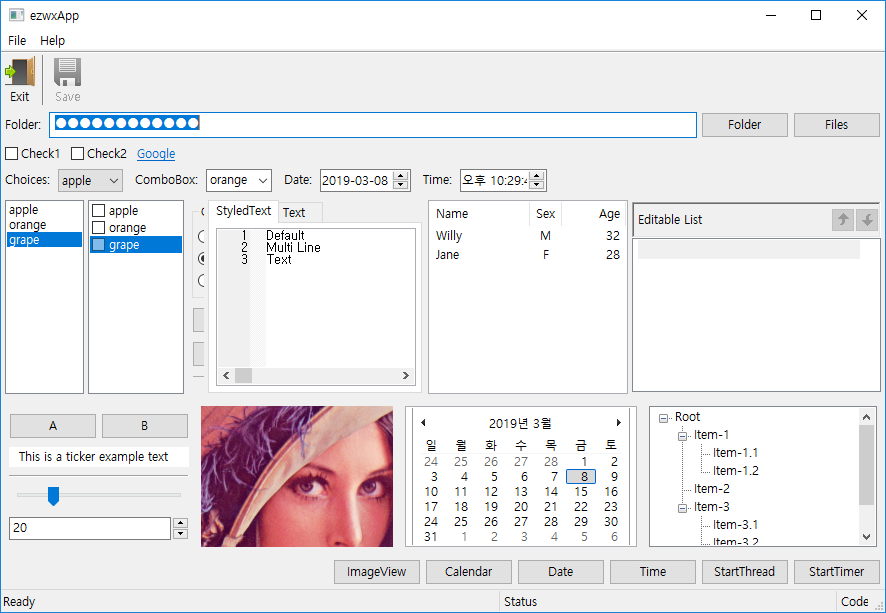Collapse the Item-1 tree node
The image size is (886, 613).
(683, 436)
